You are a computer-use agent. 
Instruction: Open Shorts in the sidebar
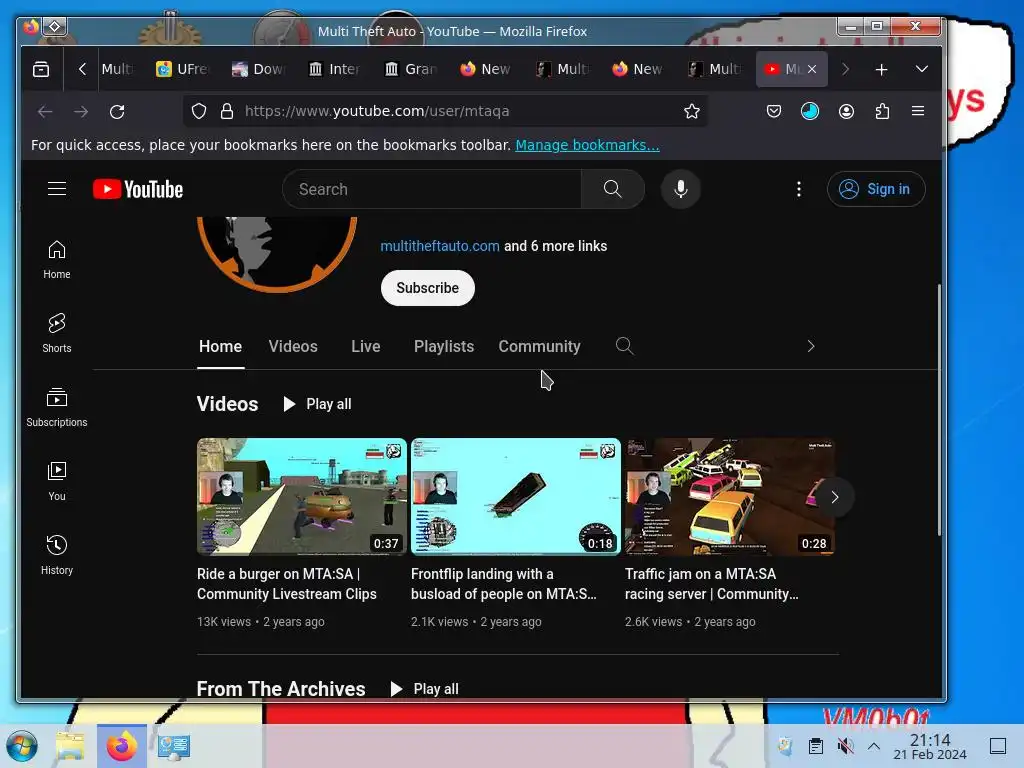tap(57, 333)
